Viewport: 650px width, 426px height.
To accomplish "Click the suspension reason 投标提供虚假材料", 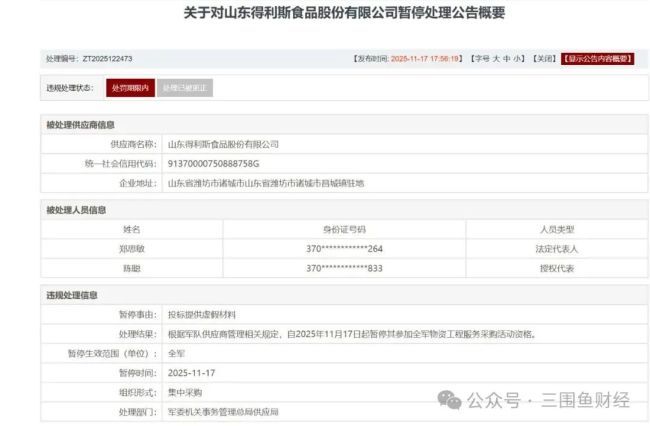I will (201, 315).
